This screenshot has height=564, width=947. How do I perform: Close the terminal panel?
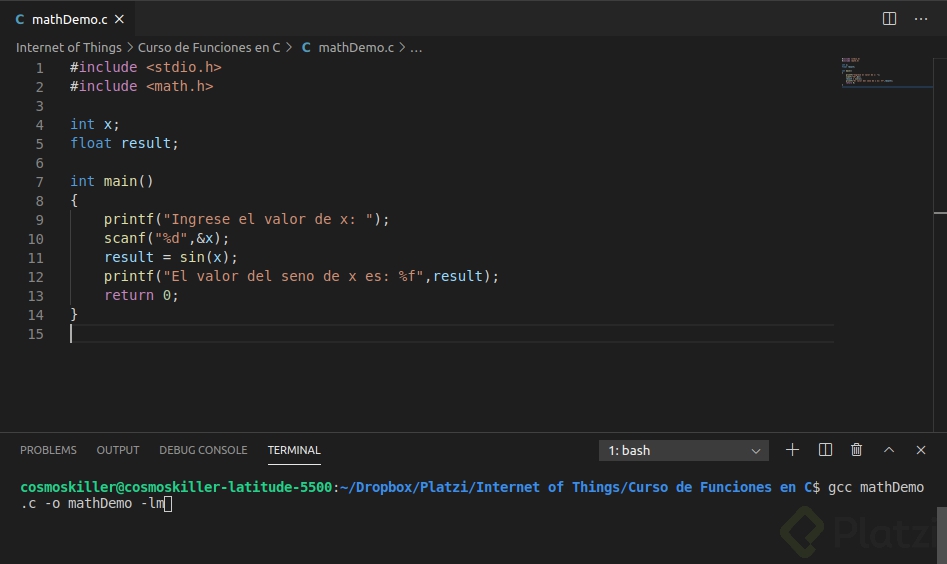[x=921, y=450]
